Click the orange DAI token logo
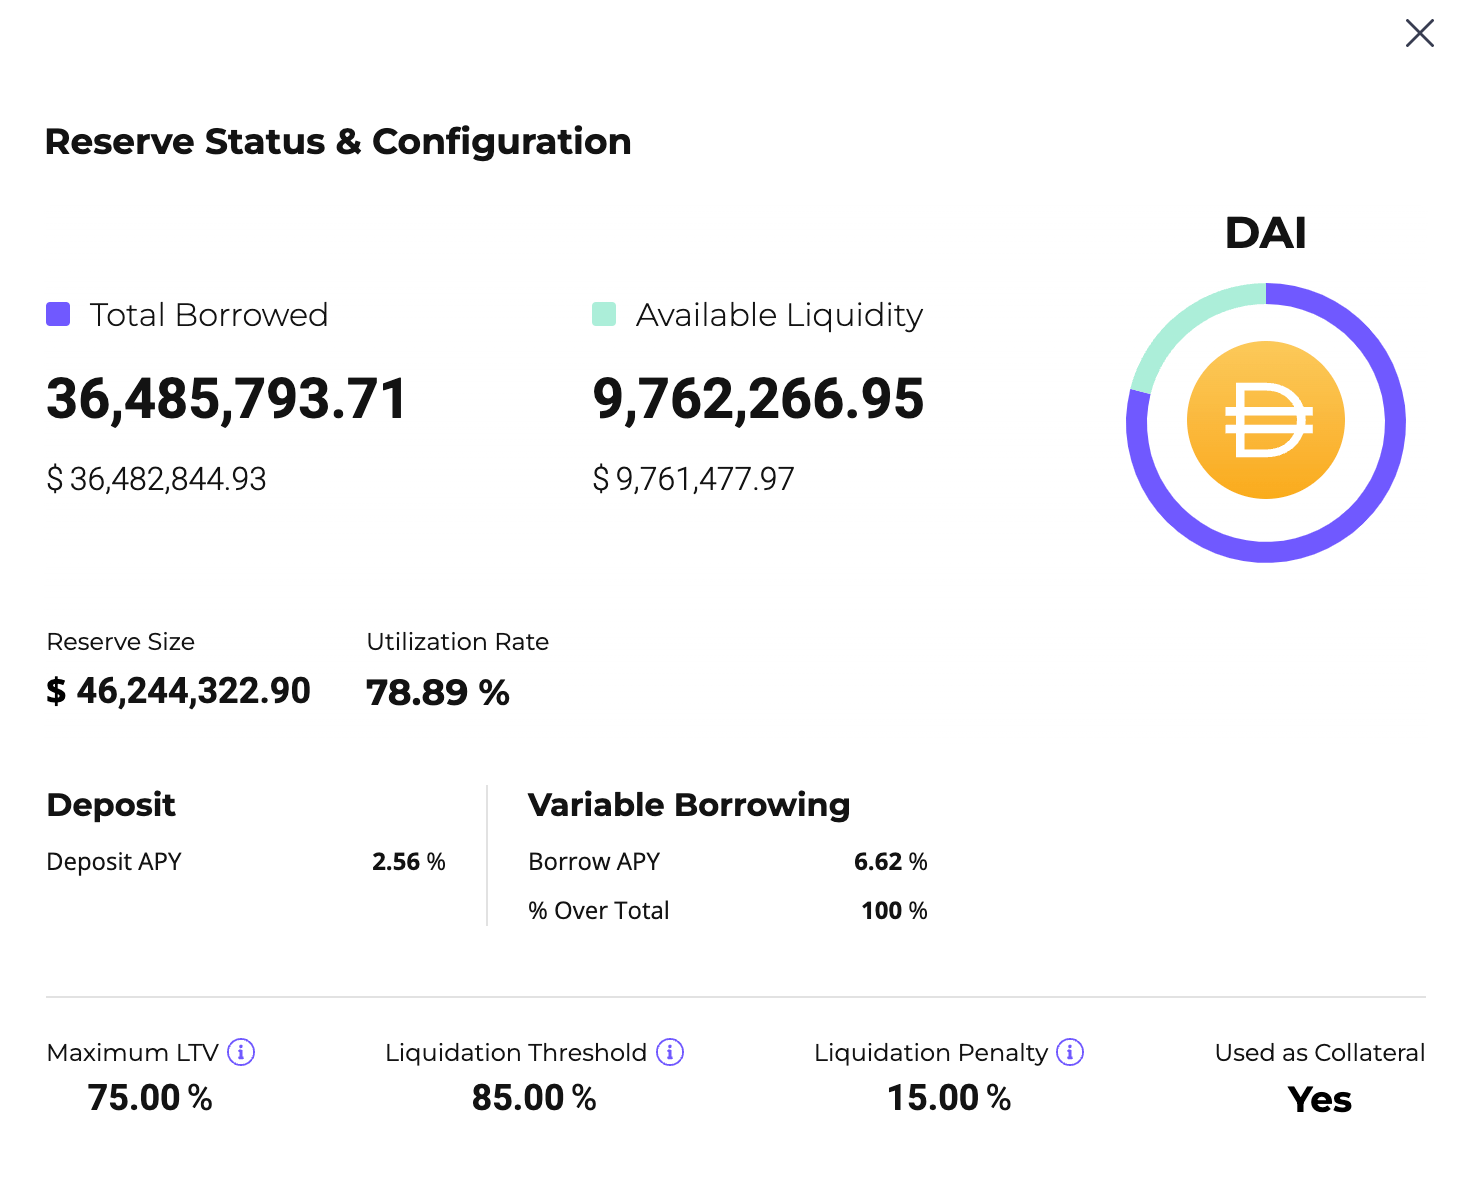The image size is (1468, 1182). tap(1266, 420)
